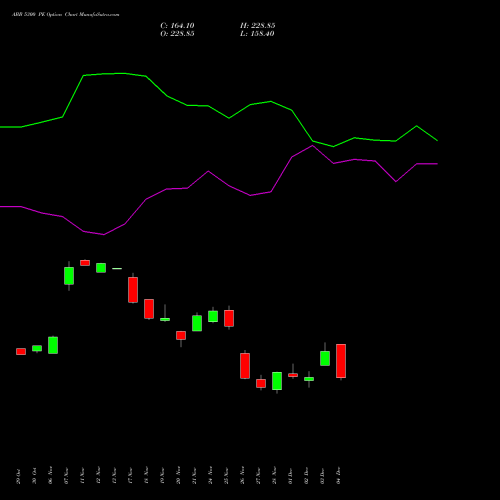Click the 06 Nov date label
This screenshot has width=500, height=500.
pyautogui.click(x=50, y=475)
